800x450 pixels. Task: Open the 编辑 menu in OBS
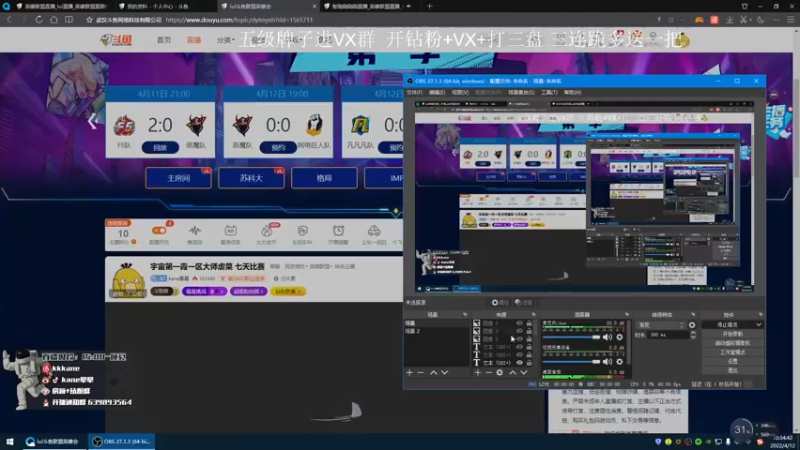pyautogui.click(x=437, y=92)
